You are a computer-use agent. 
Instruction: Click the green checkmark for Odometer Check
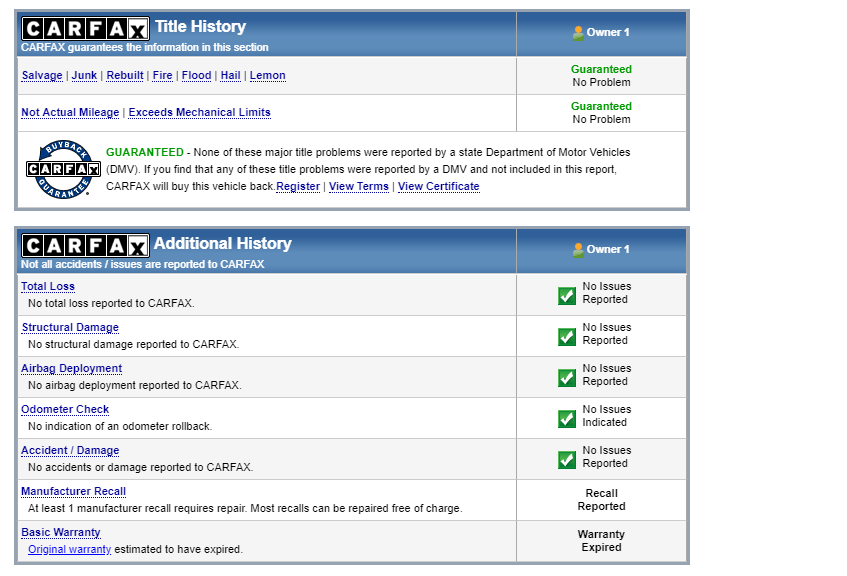pyautogui.click(x=567, y=419)
